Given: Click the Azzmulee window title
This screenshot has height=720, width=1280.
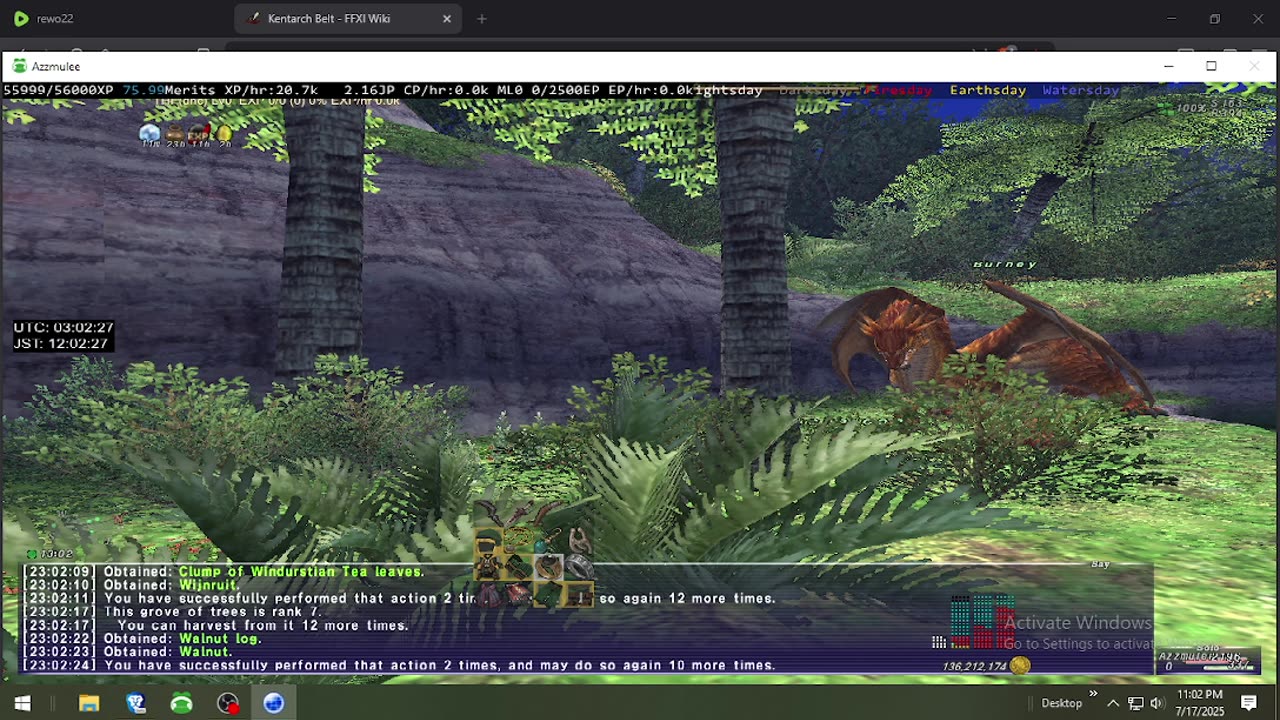Looking at the screenshot, I should pyautogui.click(x=56, y=66).
